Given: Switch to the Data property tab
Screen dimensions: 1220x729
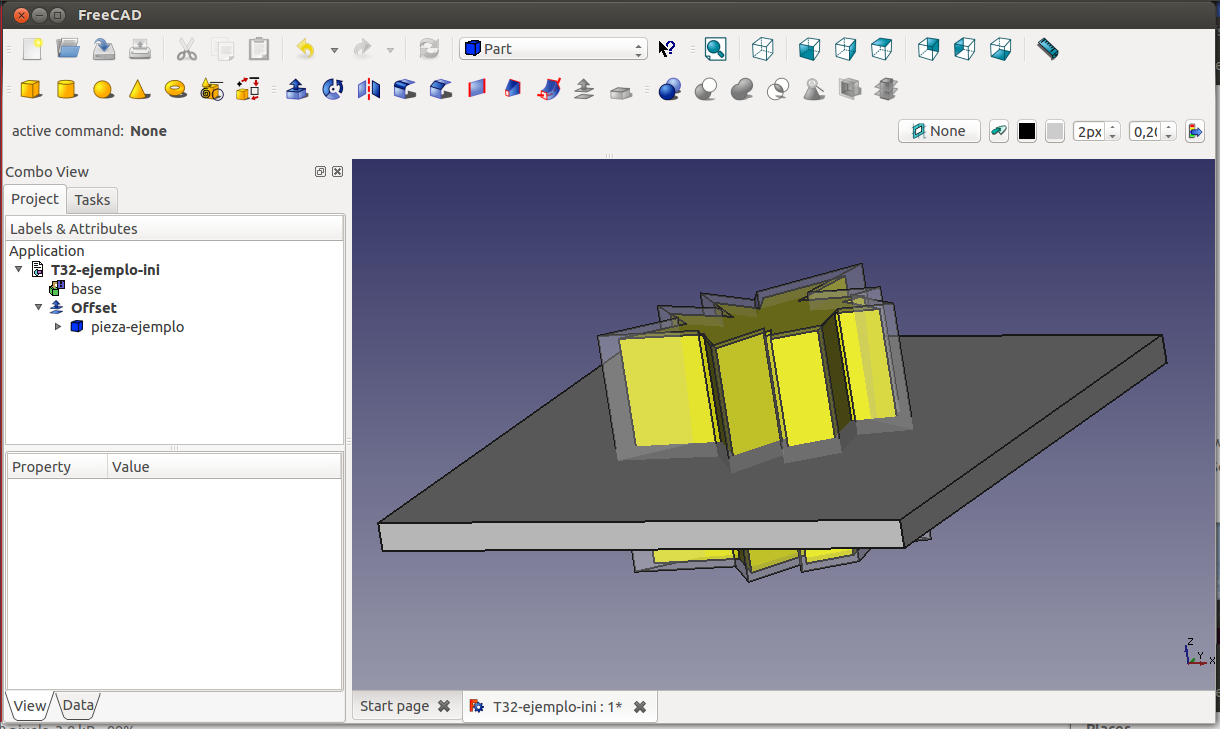Looking at the screenshot, I should pyautogui.click(x=78, y=705).
